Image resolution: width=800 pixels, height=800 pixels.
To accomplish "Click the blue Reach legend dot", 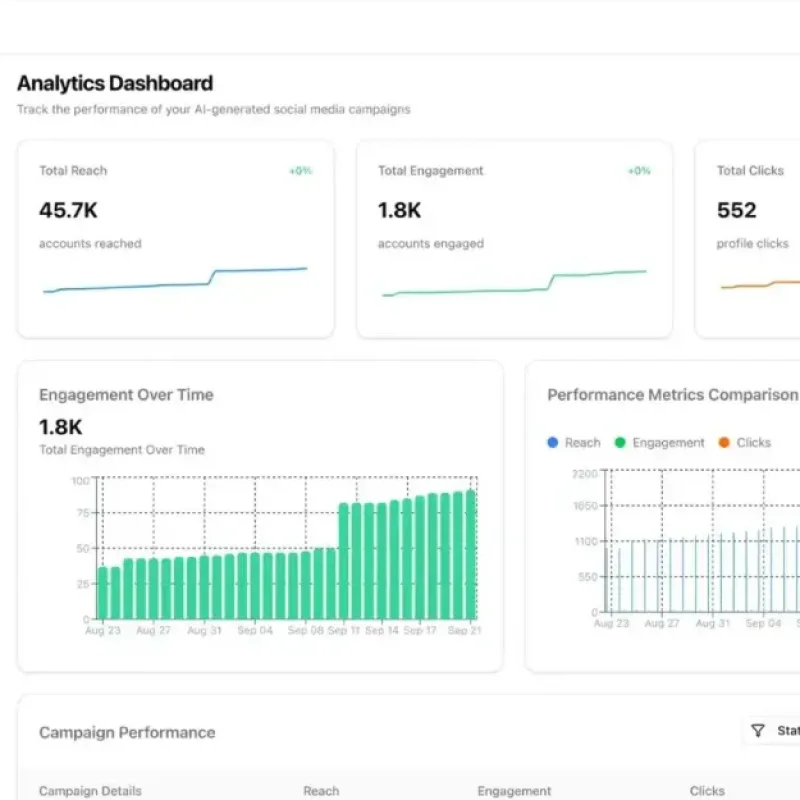I will (552, 442).
